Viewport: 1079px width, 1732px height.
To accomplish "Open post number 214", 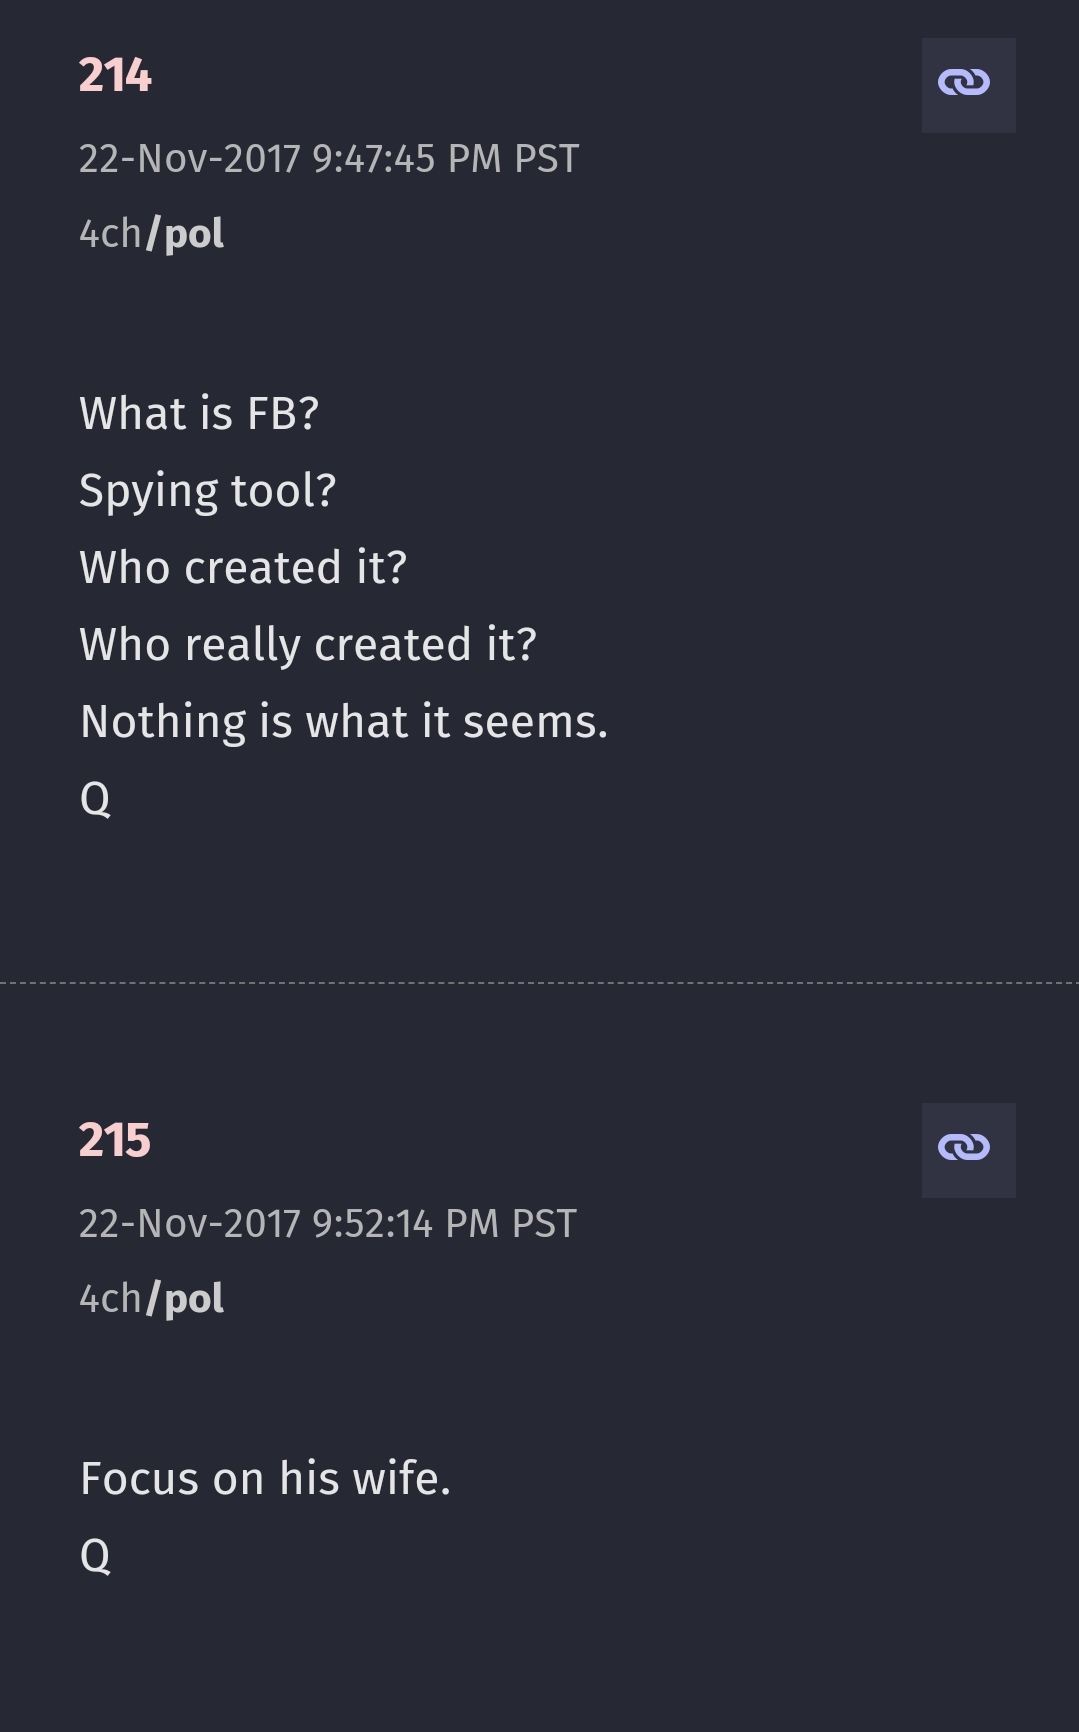I will [115, 76].
